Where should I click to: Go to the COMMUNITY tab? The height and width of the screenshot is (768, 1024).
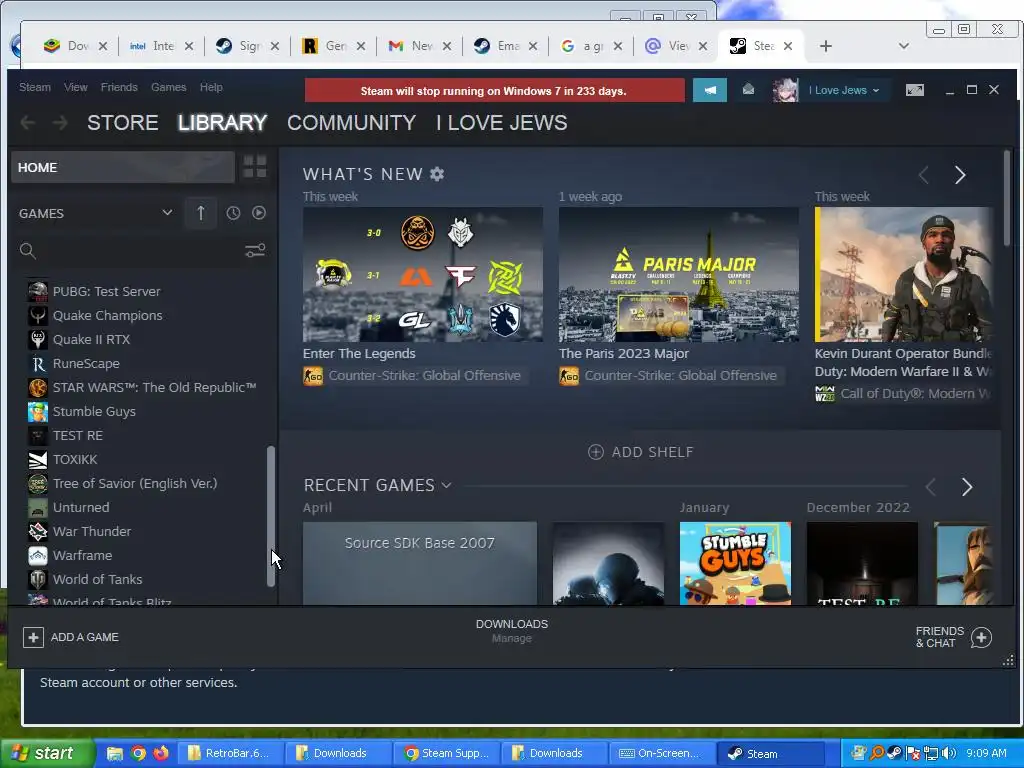[351, 123]
